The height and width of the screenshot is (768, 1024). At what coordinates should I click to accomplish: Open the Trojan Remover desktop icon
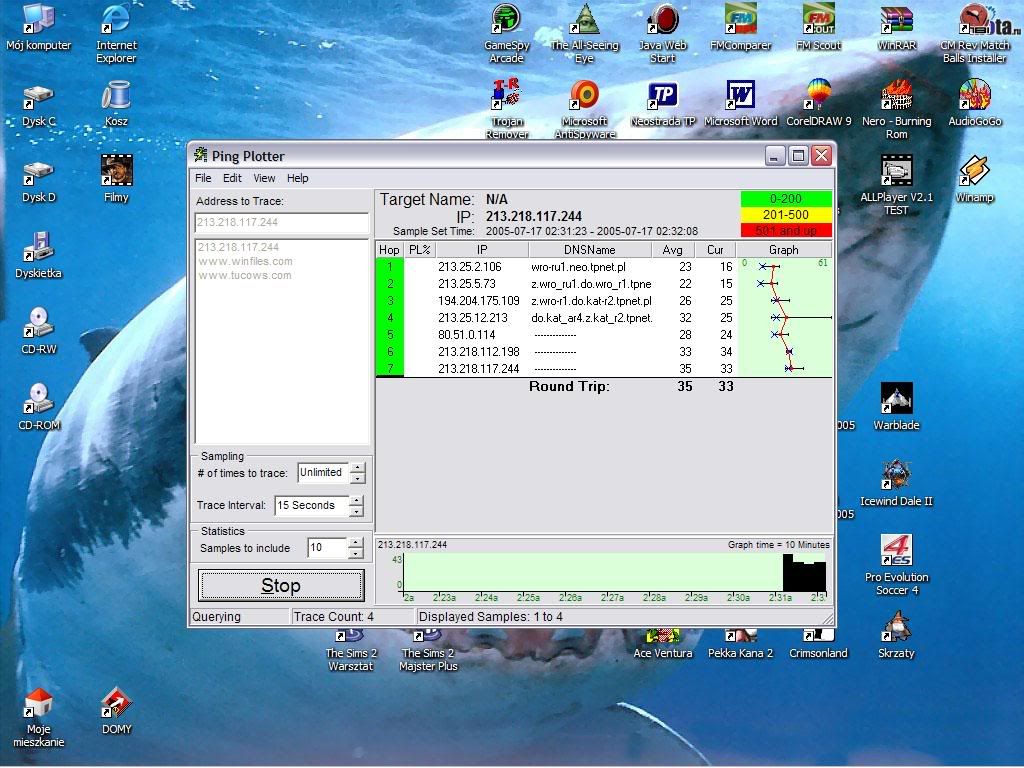point(506,96)
